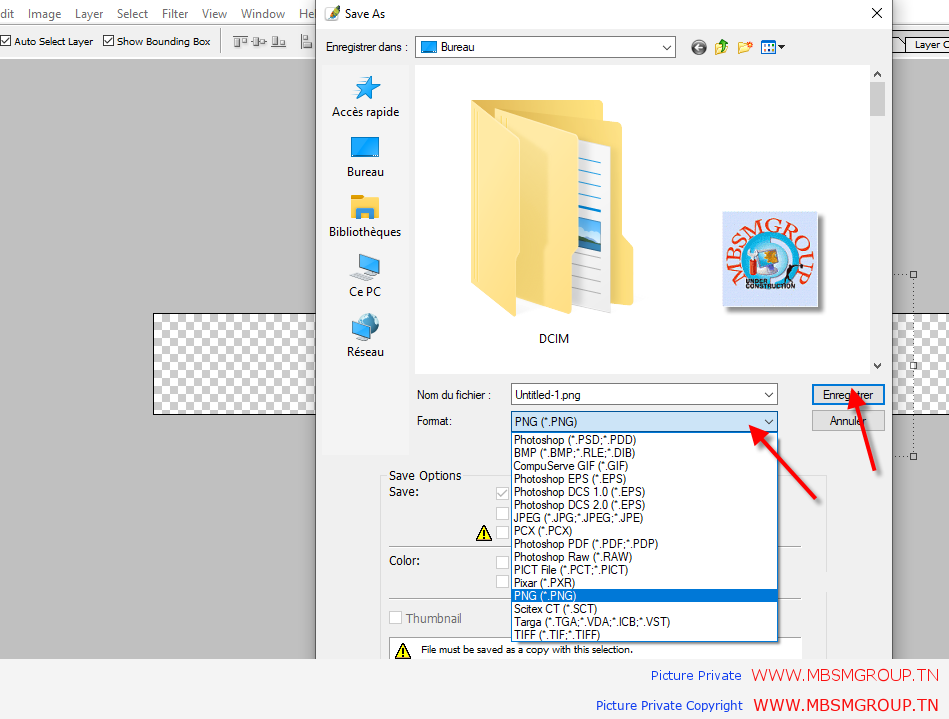The width and height of the screenshot is (949, 719).
Task: Toggle the first Color option checkbox
Action: (502, 562)
